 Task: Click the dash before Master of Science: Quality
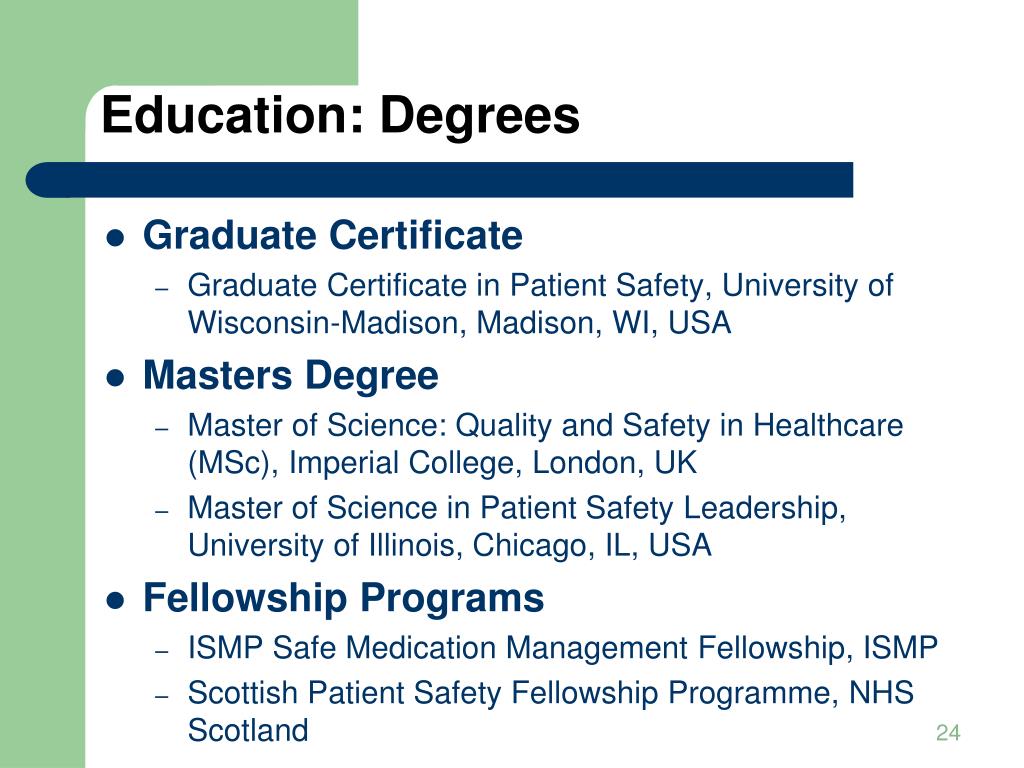tap(162, 428)
